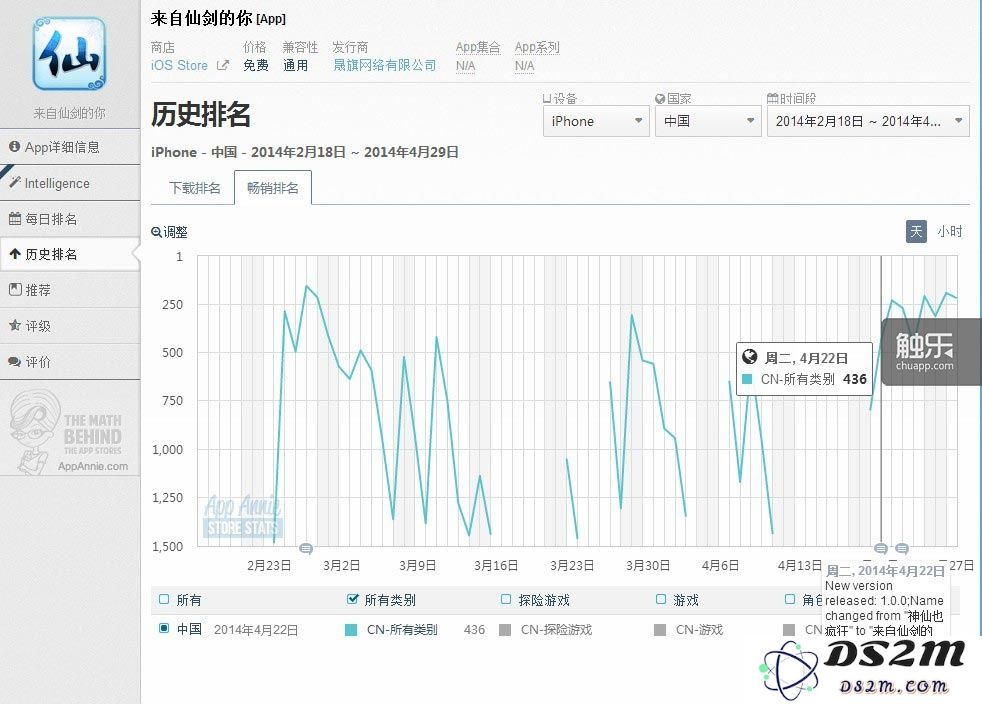
Task: Click the speech bubble icon beside 评价
Action: [14, 361]
